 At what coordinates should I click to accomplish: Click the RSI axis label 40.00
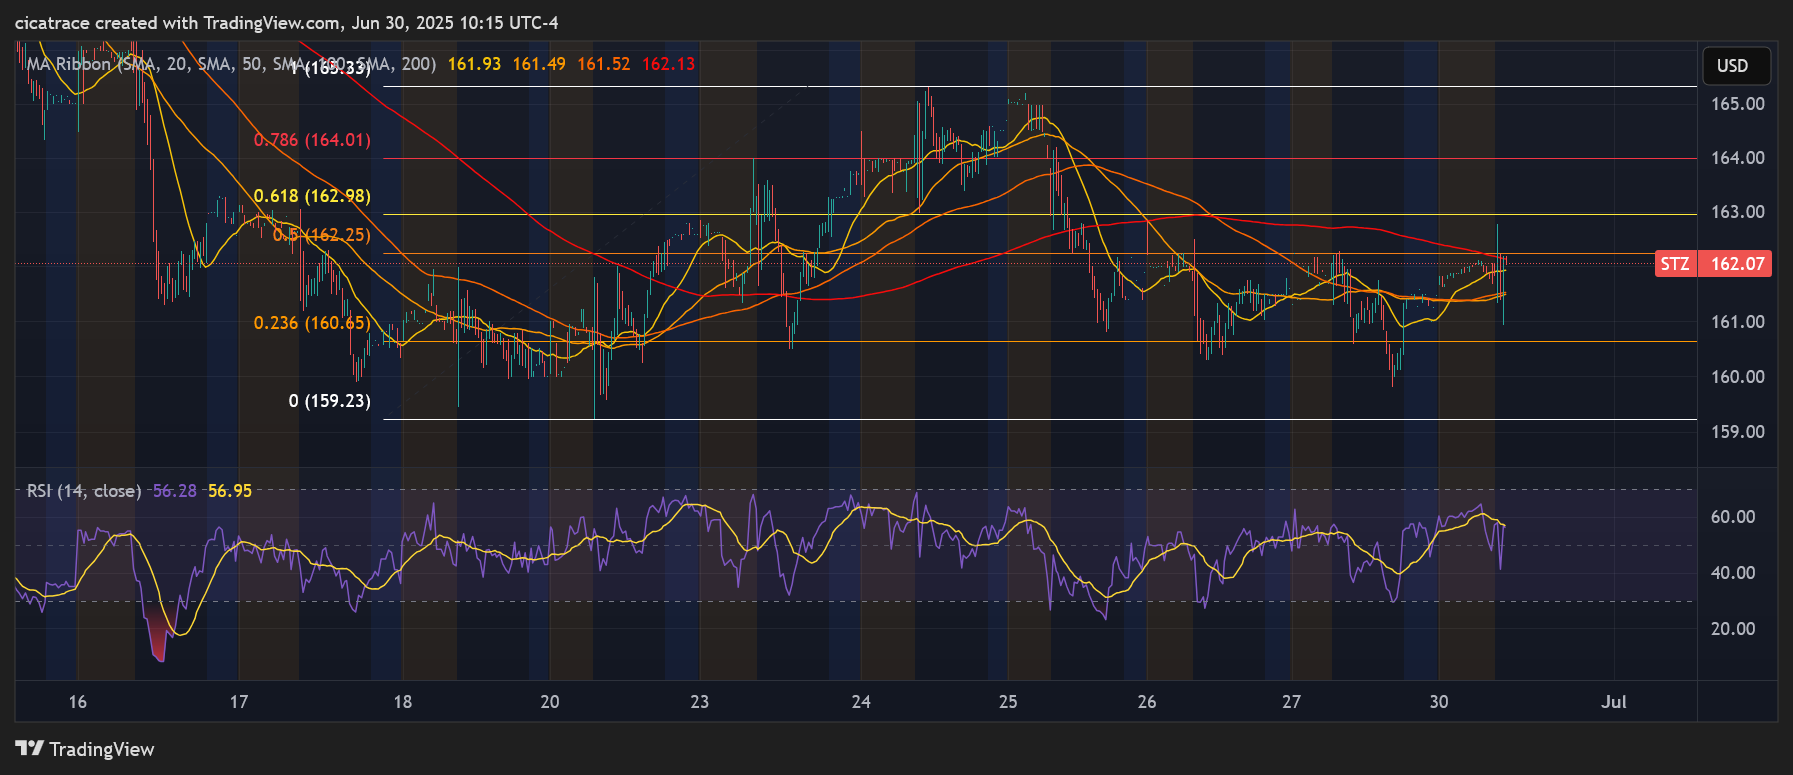pos(1733,573)
